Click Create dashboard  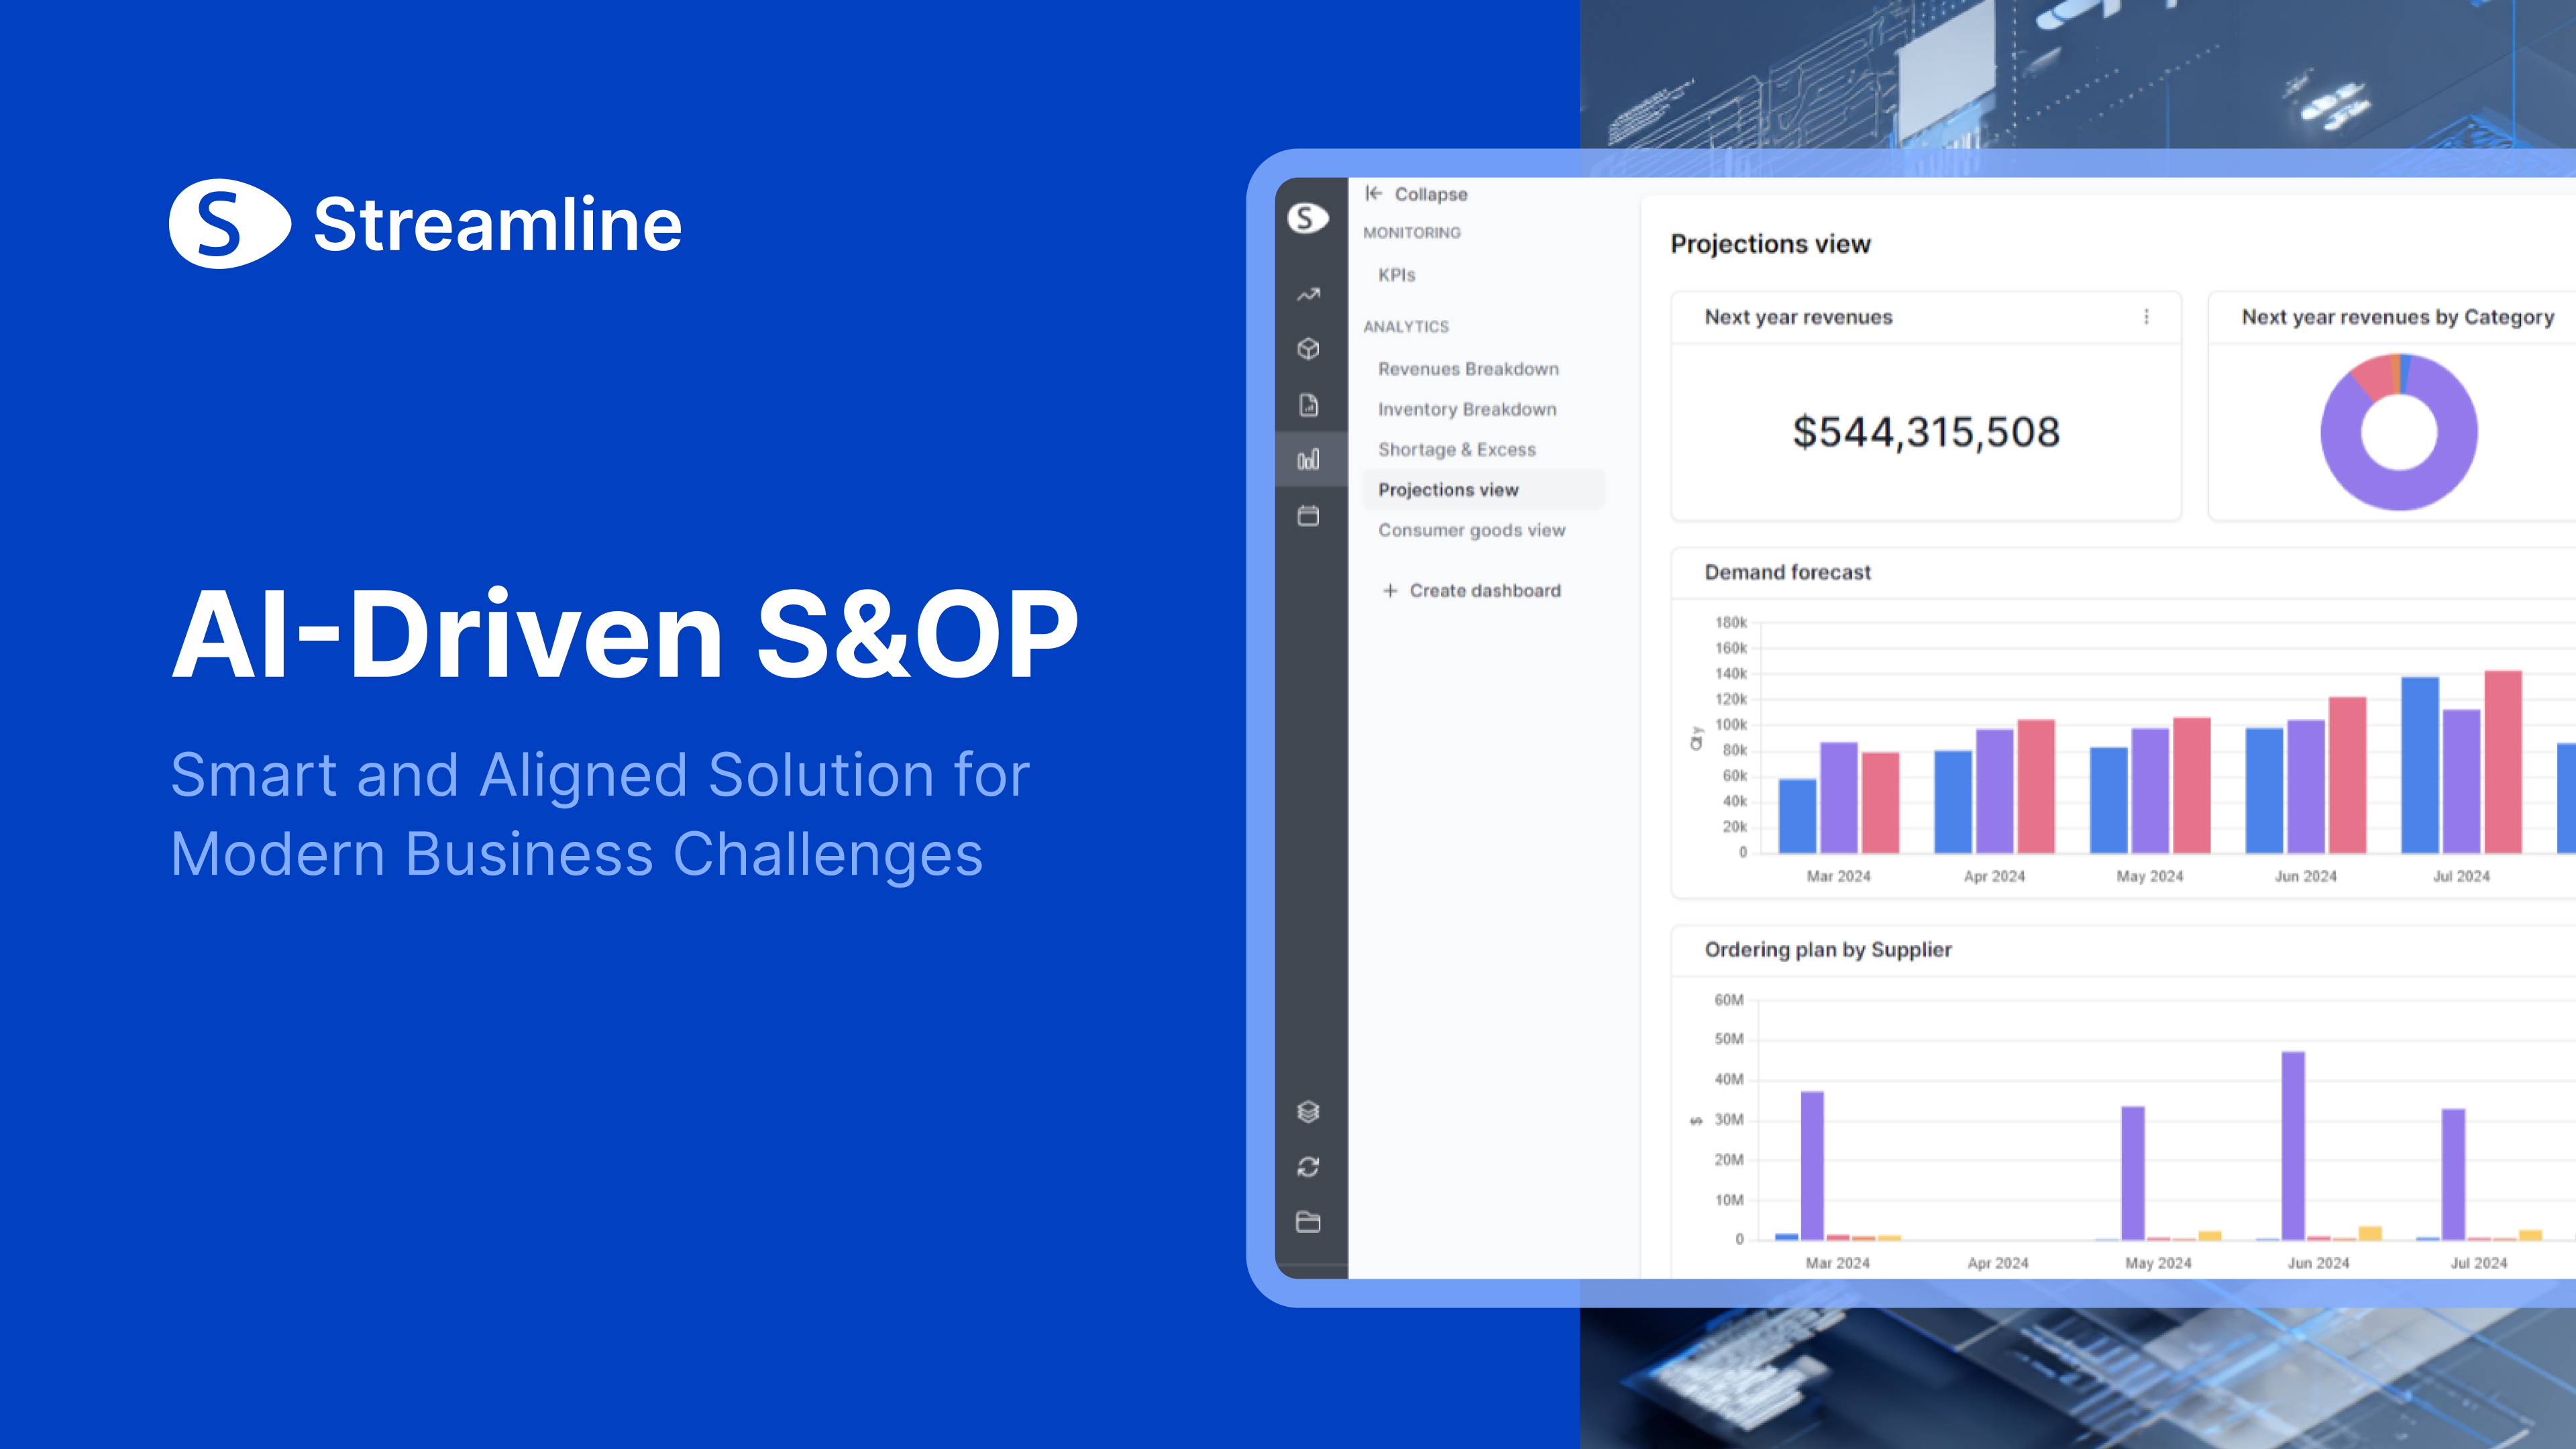(1471, 591)
